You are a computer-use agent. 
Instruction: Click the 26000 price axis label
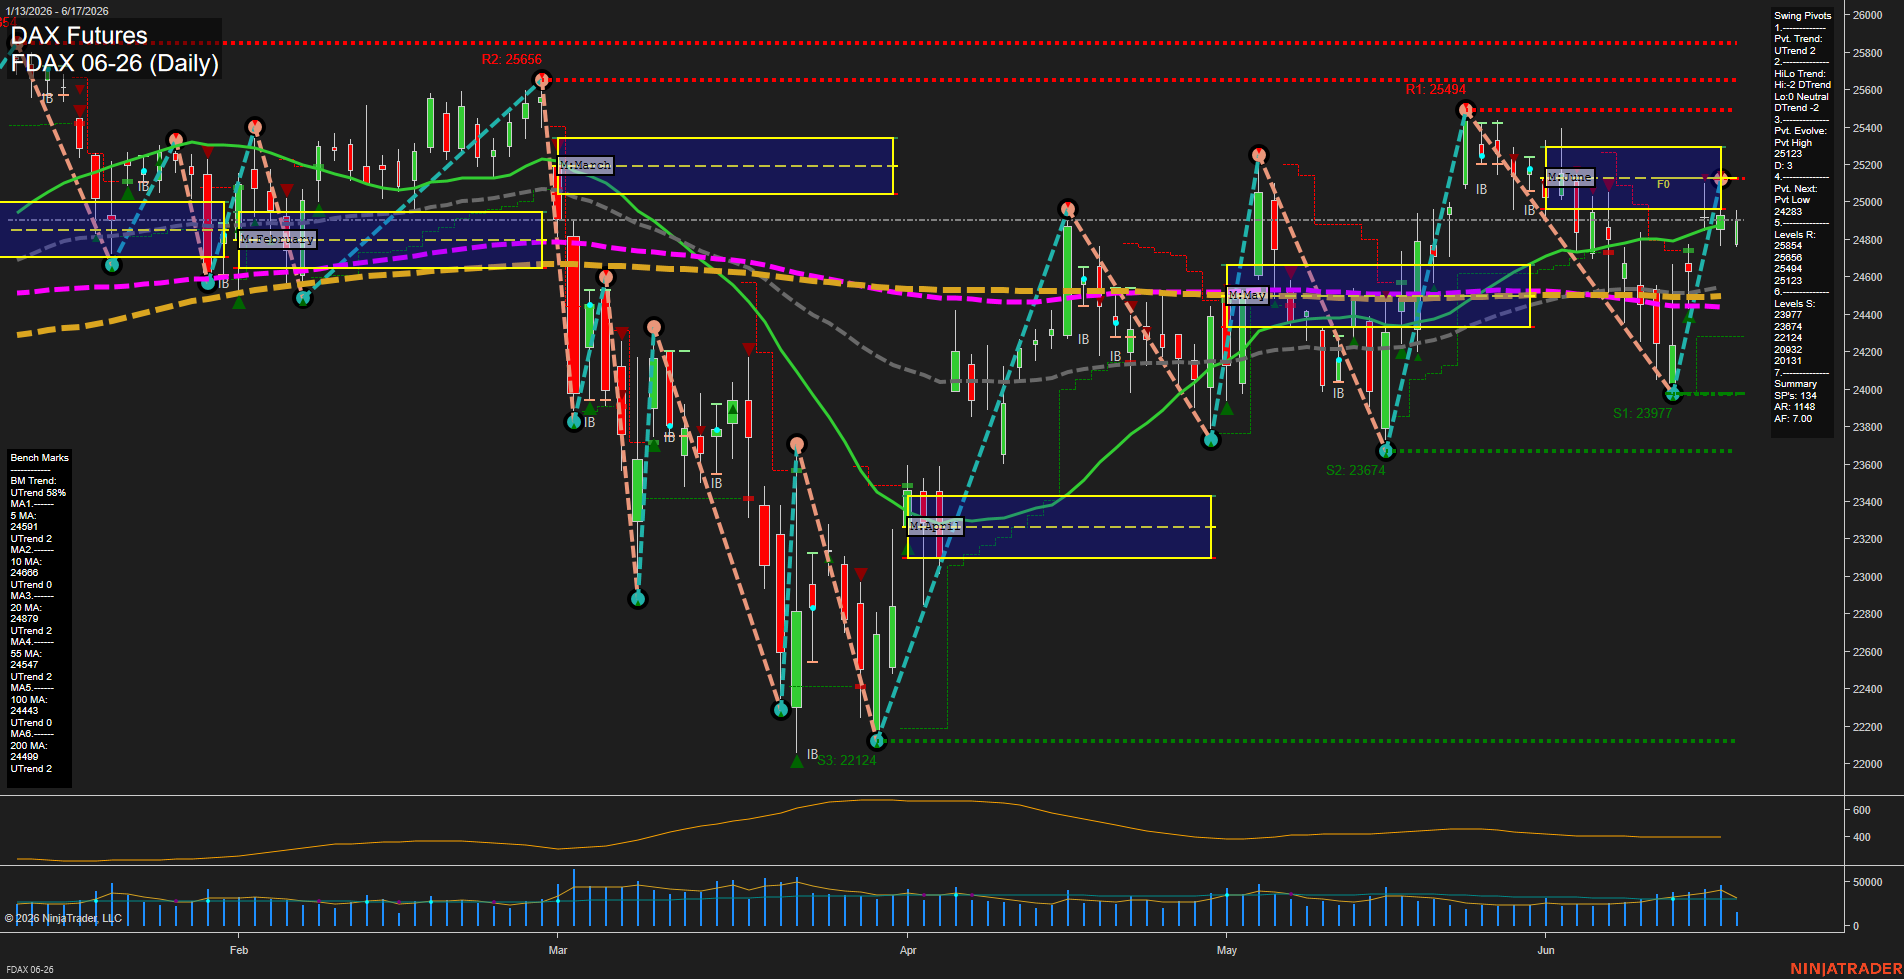click(1867, 15)
